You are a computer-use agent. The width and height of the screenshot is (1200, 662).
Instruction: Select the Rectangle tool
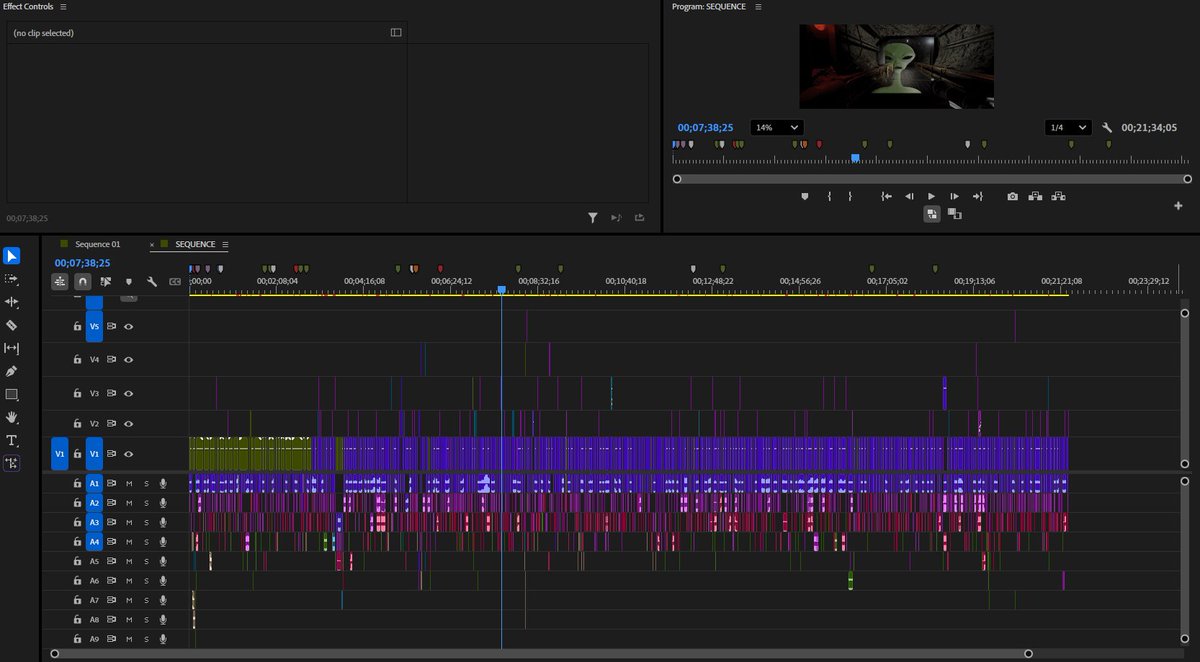pyautogui.click(x=12, y=394)
